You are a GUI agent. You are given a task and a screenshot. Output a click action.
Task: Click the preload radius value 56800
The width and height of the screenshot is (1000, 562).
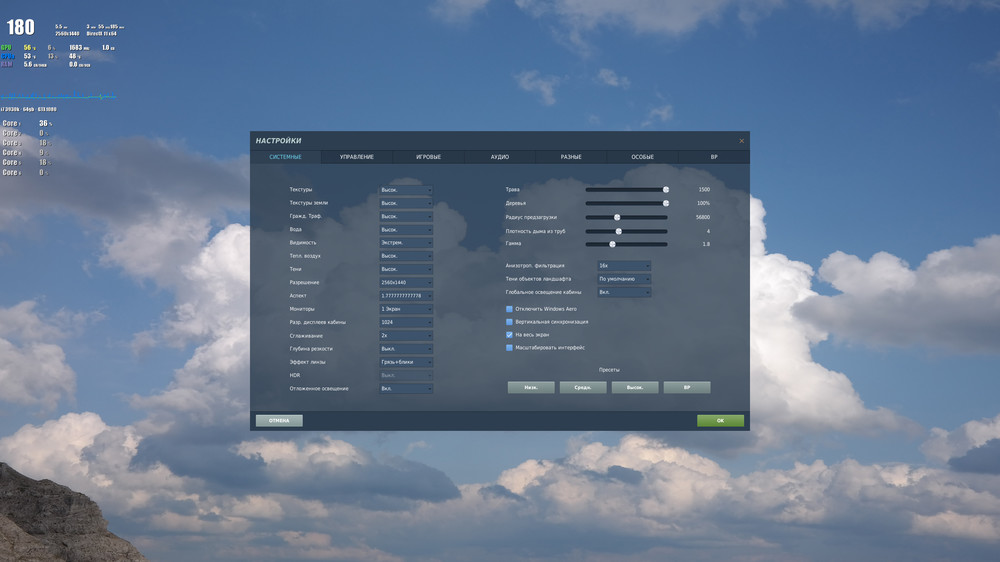[702, 218]
